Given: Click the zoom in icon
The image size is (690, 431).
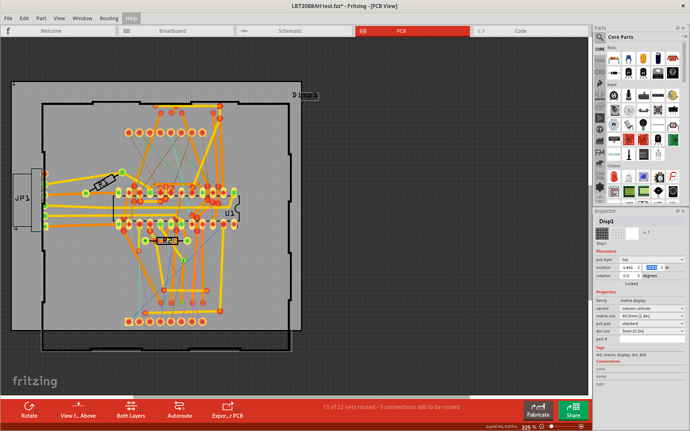Looking at the screenshot, I should coord(581,426).
